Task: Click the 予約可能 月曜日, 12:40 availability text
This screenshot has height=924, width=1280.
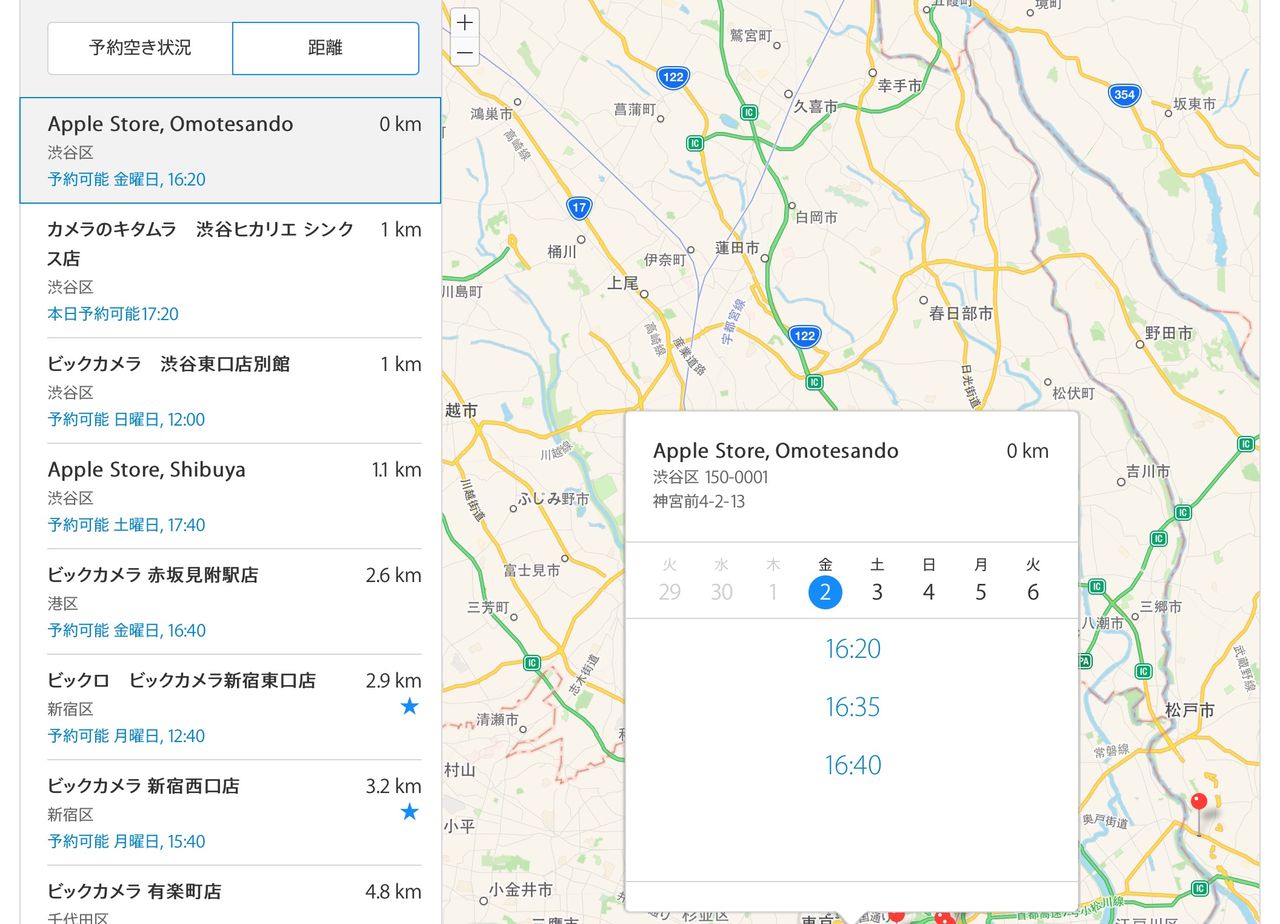Action: pos(126,736)
